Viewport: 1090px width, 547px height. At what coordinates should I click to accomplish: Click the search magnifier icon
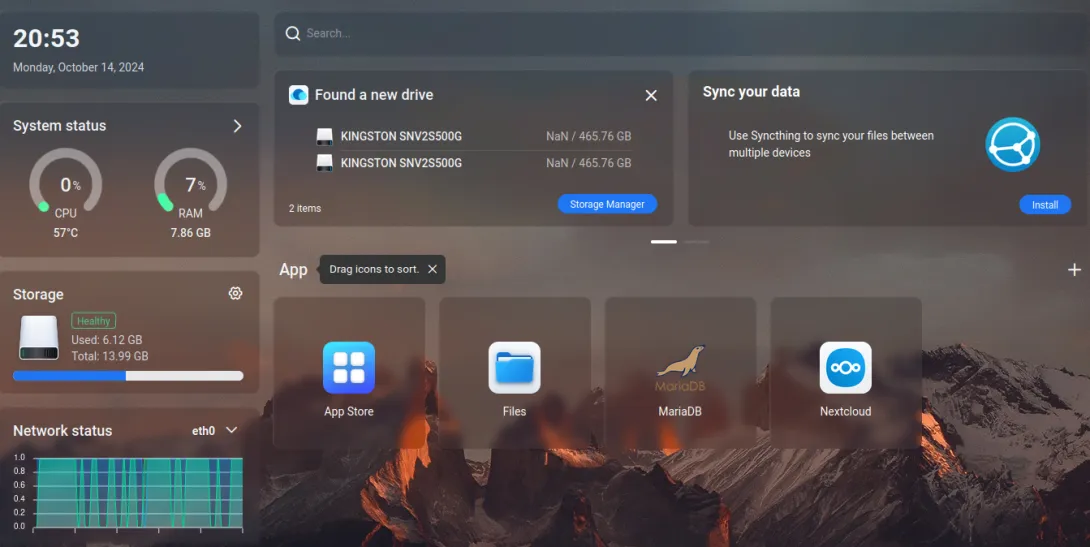[x=293, y=33]
